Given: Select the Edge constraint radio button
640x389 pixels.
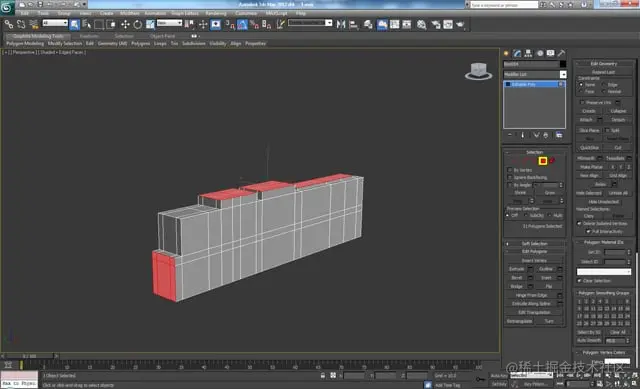Looking at the screenshot, I should 604,84.
